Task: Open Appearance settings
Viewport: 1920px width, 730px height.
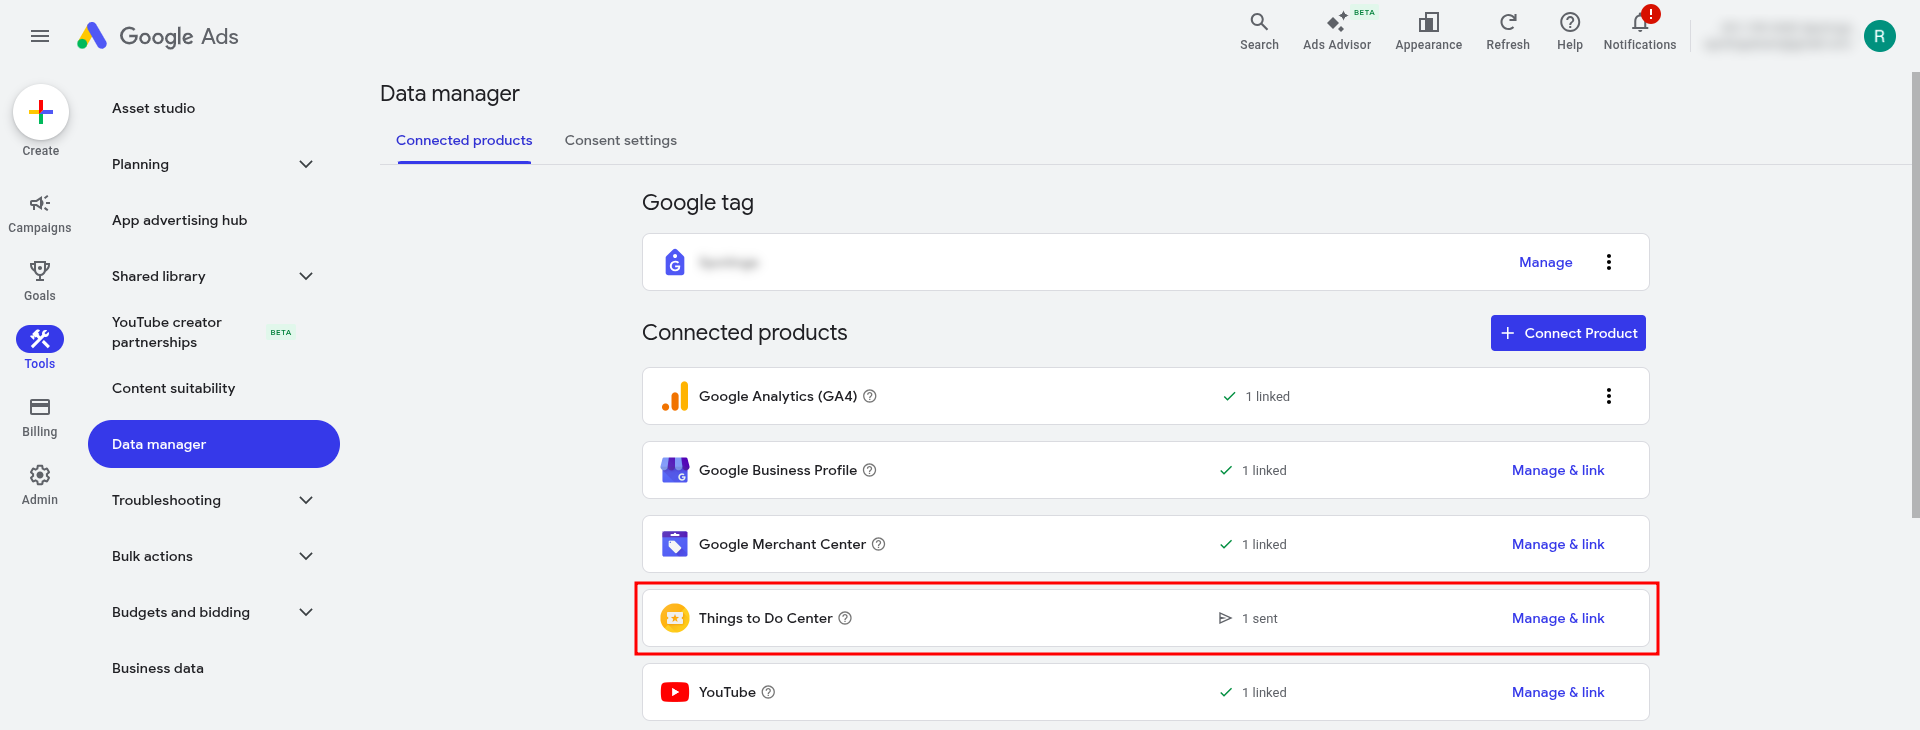Action: [1428, 31]
